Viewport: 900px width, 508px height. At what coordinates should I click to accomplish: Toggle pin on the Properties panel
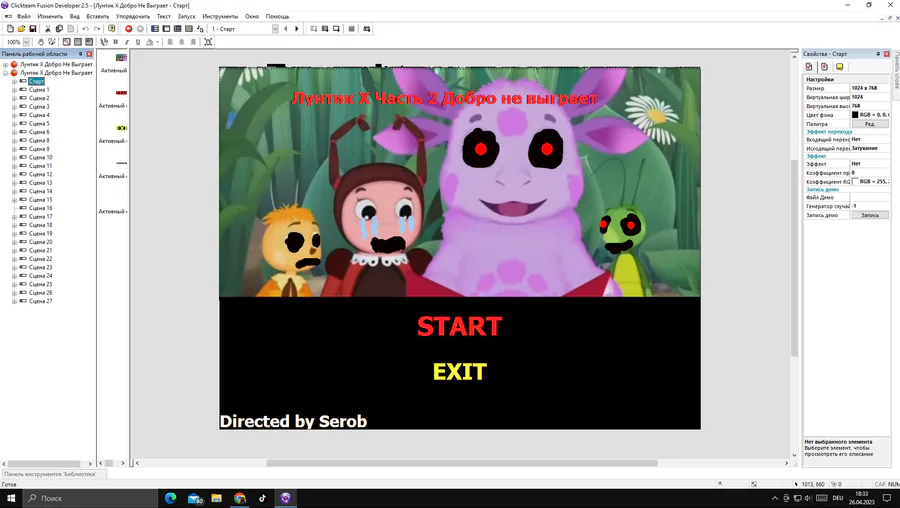(878, 54)
